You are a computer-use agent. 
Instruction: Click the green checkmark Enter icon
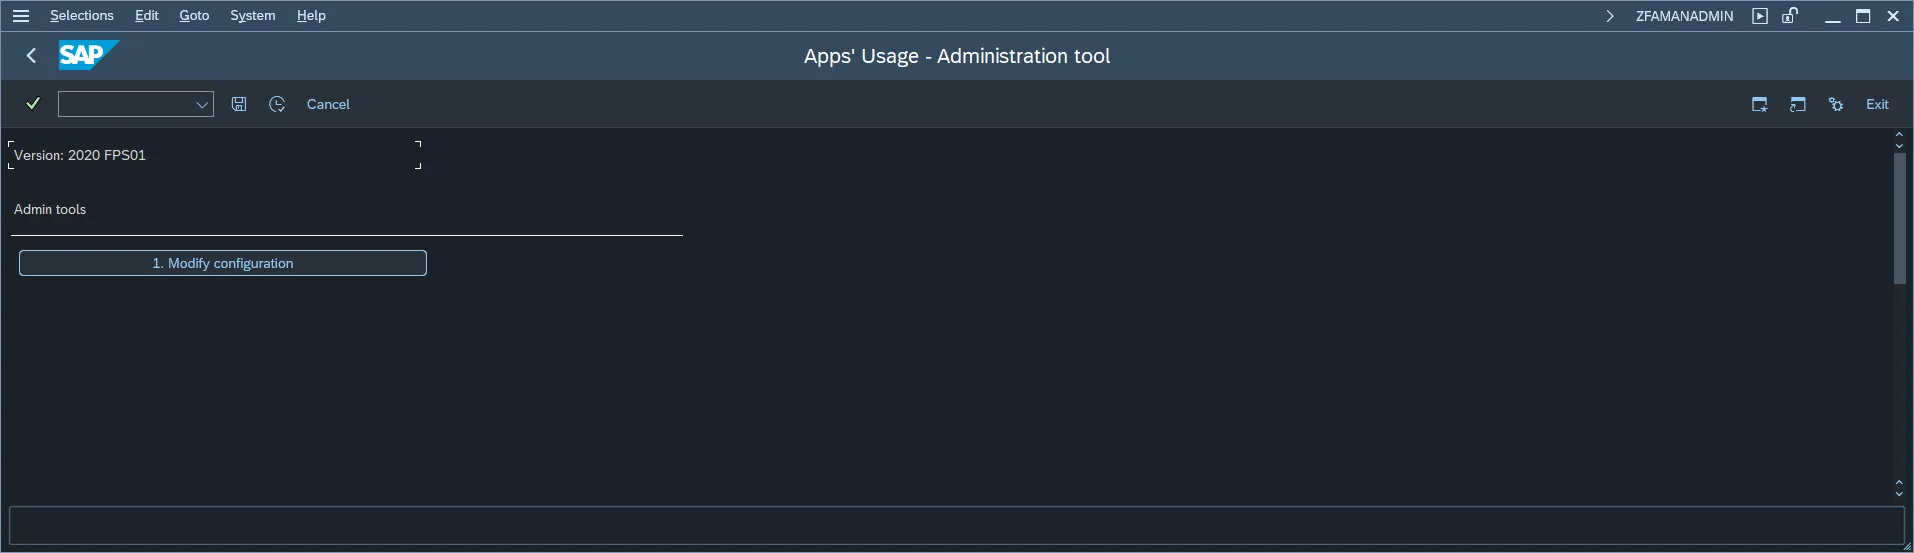click(33, 104)
